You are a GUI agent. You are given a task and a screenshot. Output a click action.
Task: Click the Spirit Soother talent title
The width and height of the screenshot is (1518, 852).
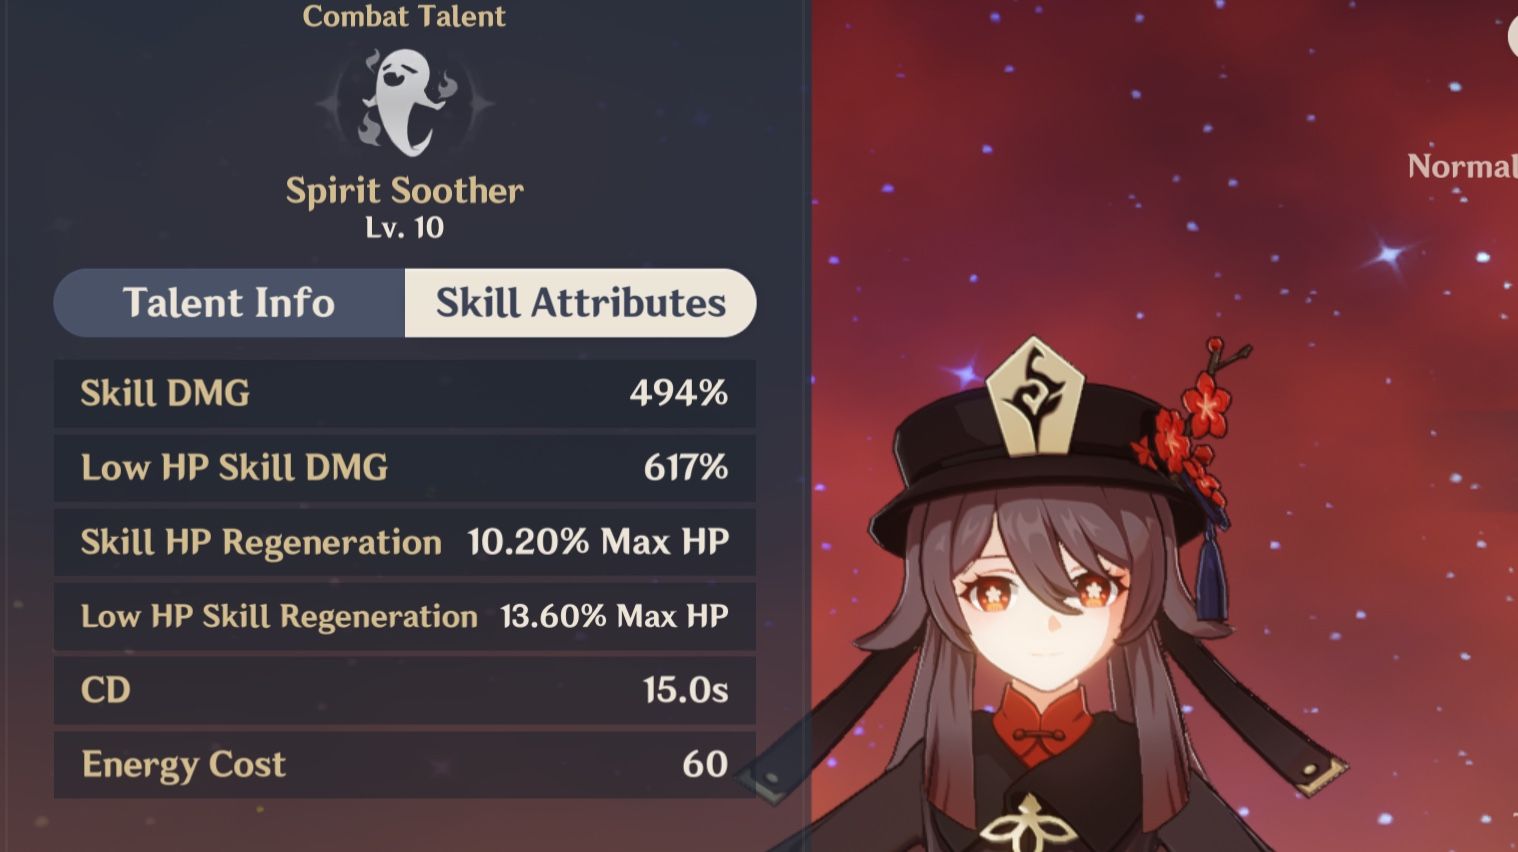click(x=404, y=190)
